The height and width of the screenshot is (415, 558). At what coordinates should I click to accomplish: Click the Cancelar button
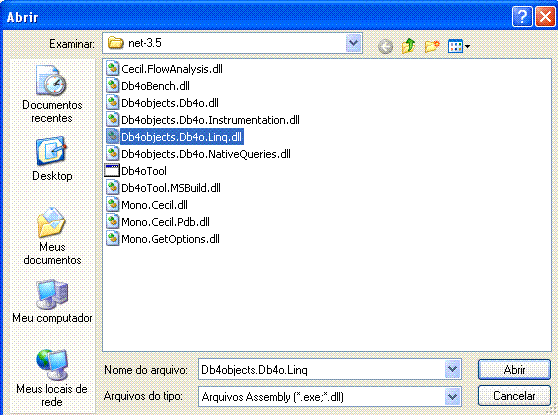514,396
